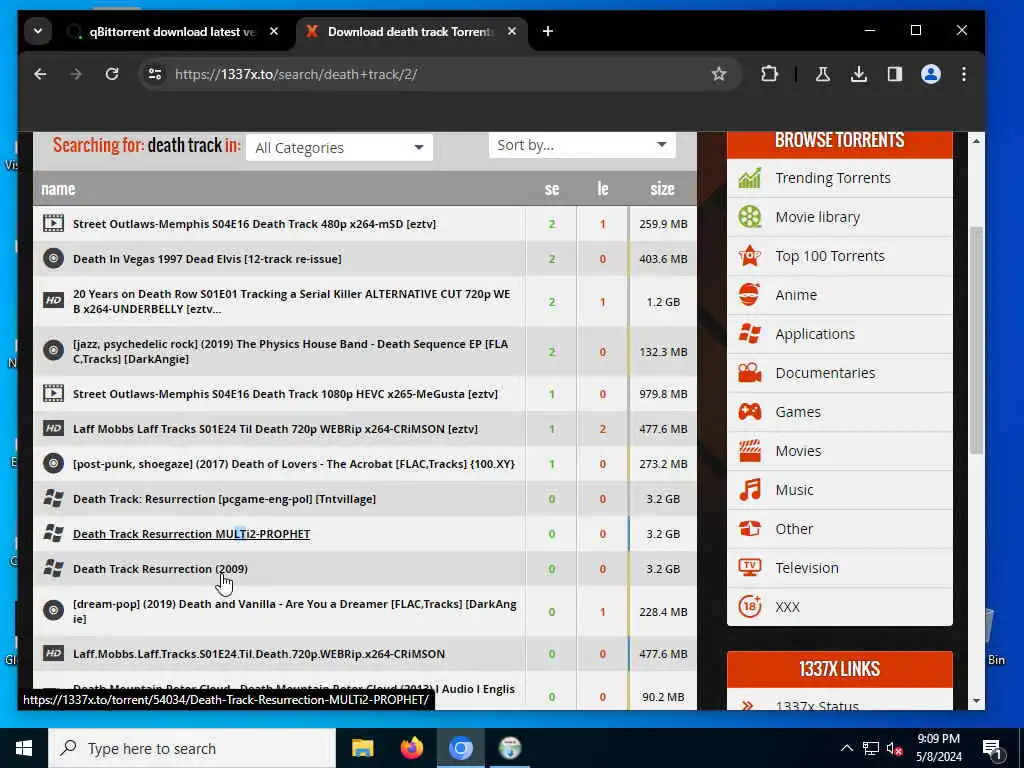Reload the current page
The image size is (1024, 768).
pos(112,74)
